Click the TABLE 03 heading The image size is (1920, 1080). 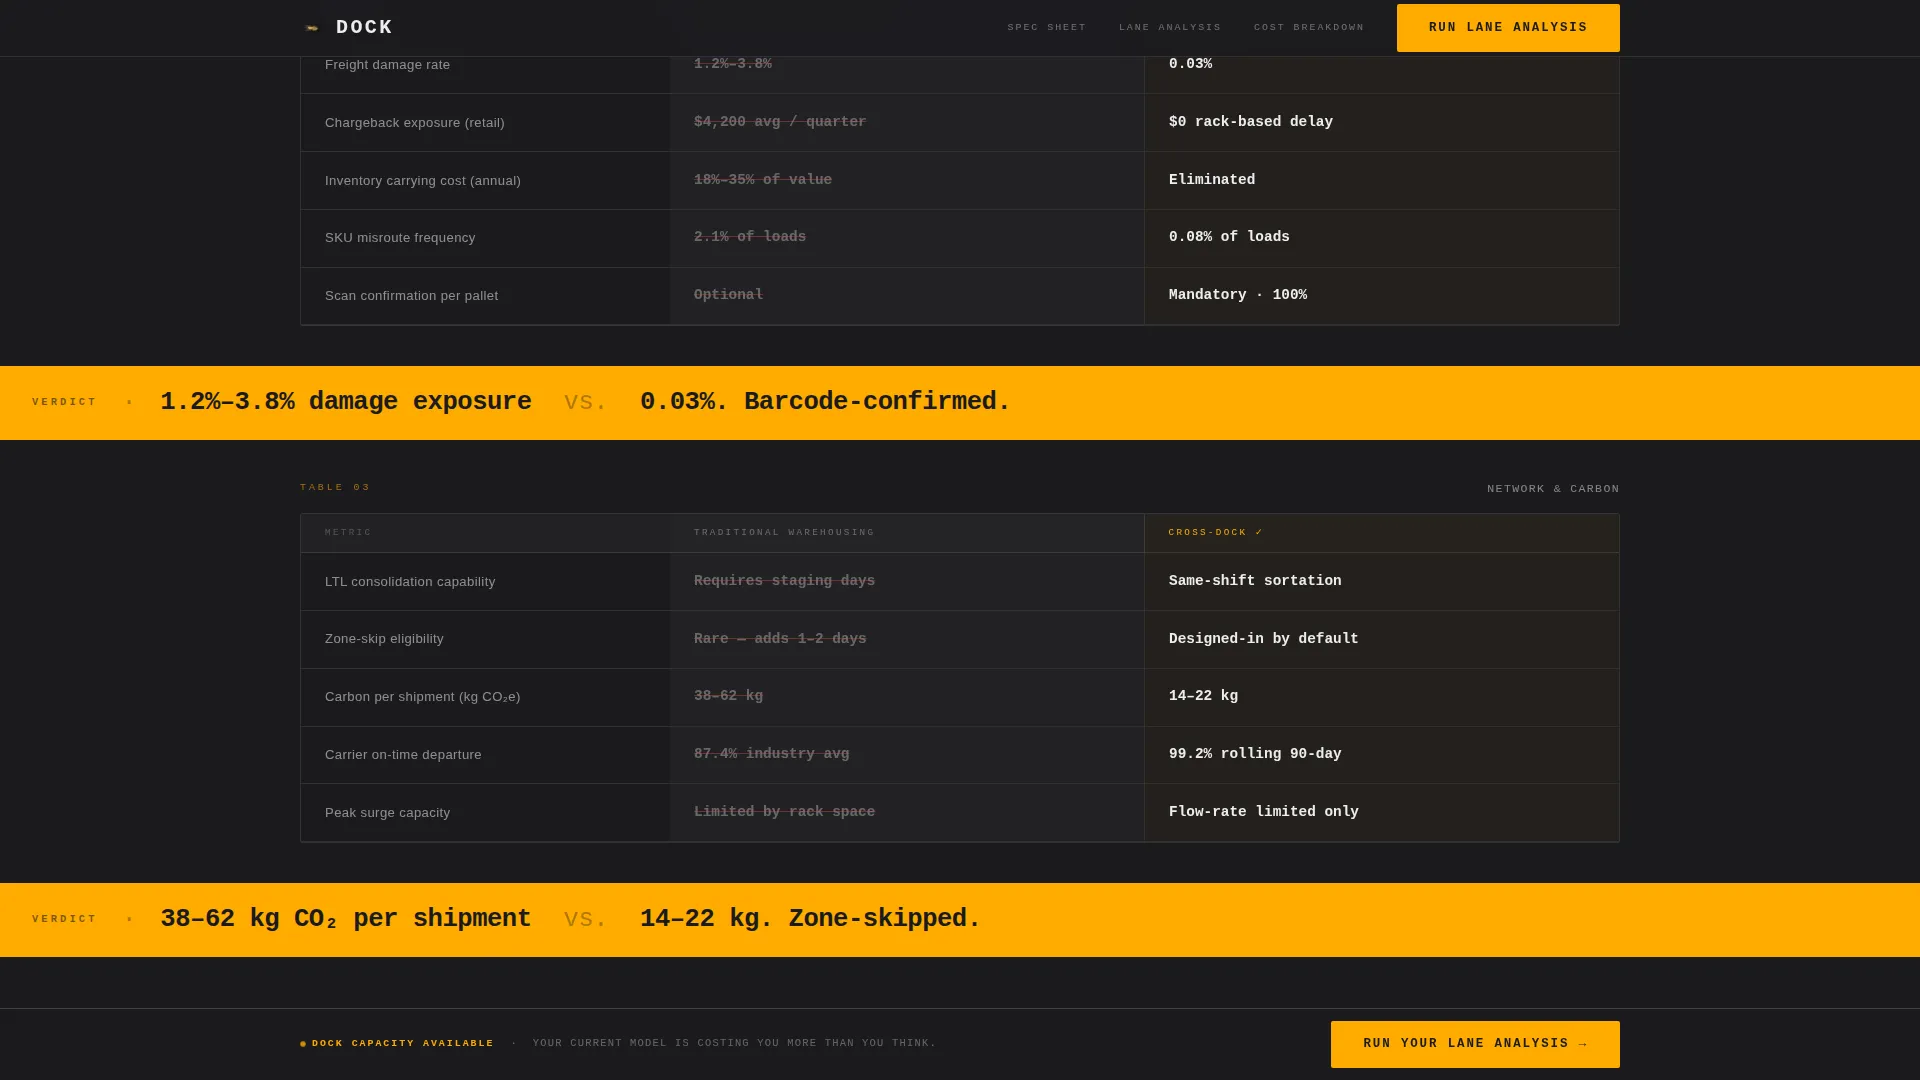pyautogui.click(x=335, y=488)
